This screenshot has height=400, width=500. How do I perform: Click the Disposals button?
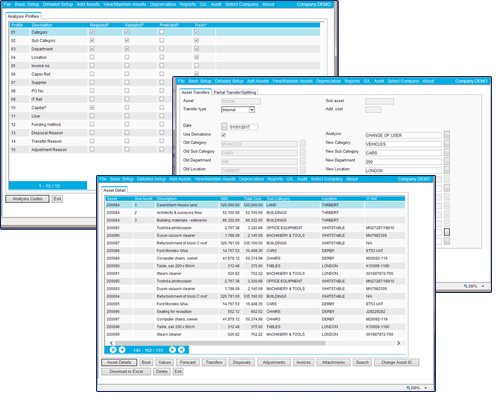pos(242,362)
